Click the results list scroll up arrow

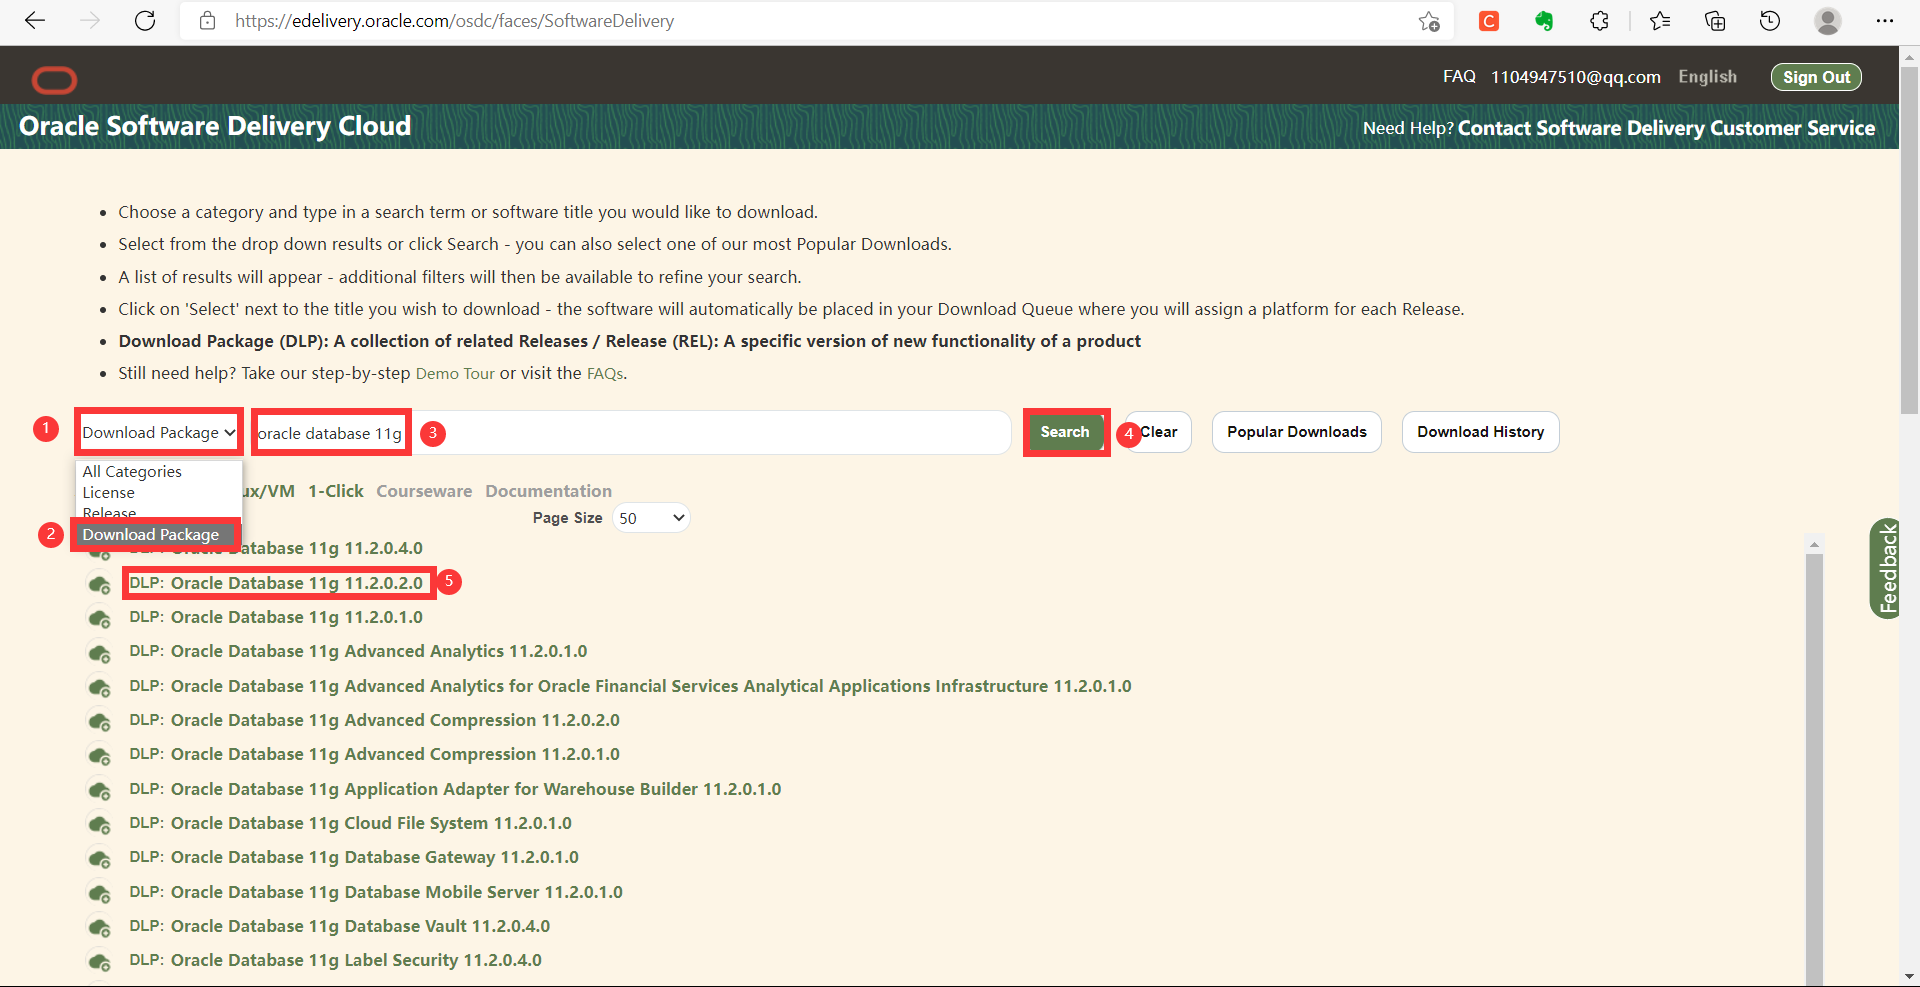1814,545
